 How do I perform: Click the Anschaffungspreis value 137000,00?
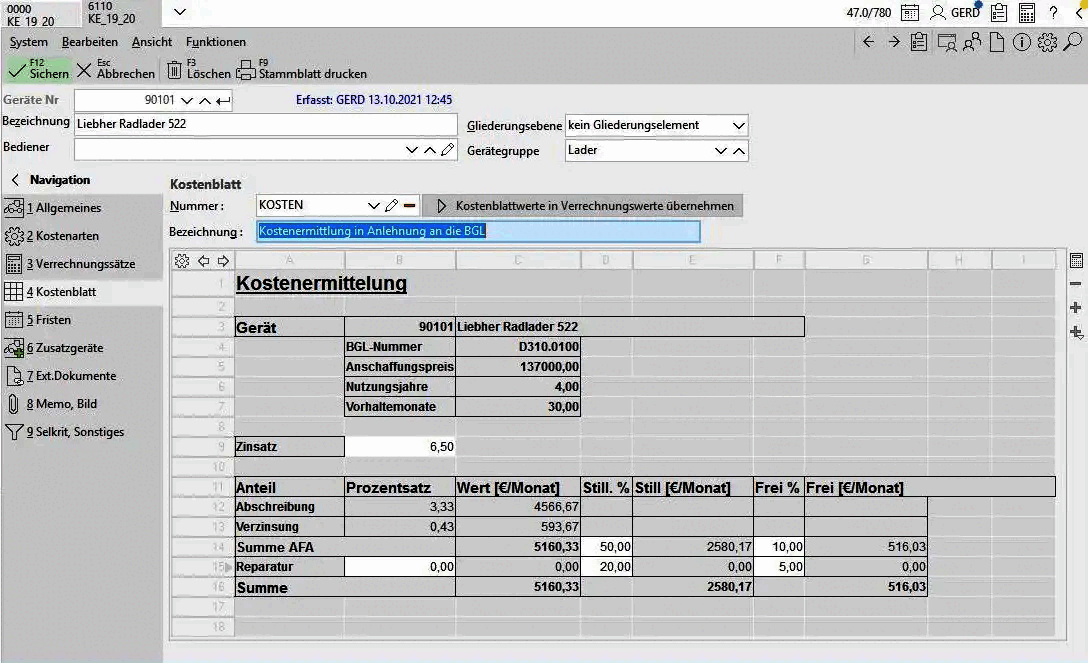click(518, 366)
